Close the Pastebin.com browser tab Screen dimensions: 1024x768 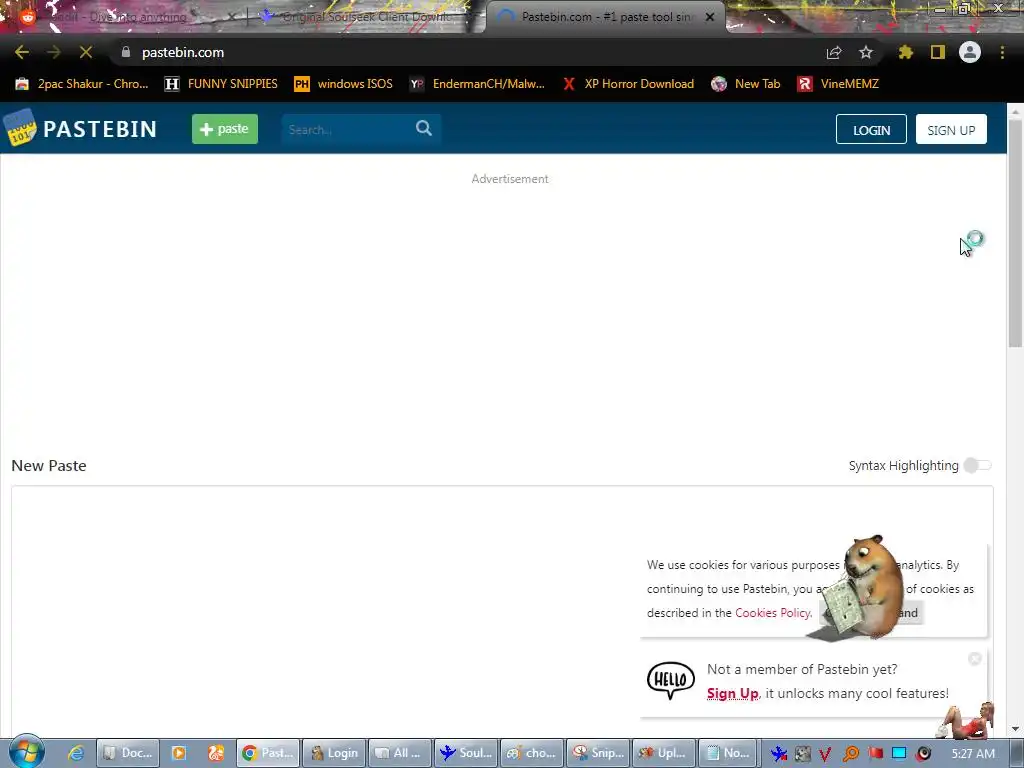pos(710,17)
